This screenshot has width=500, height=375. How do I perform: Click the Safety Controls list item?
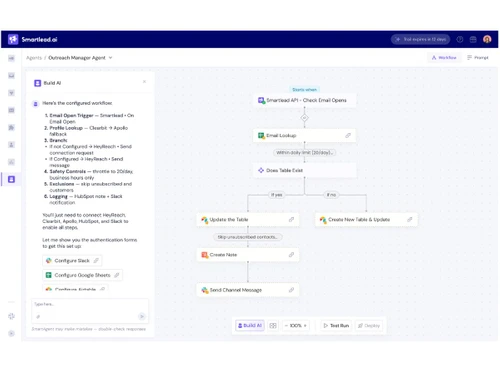[88, 174]
